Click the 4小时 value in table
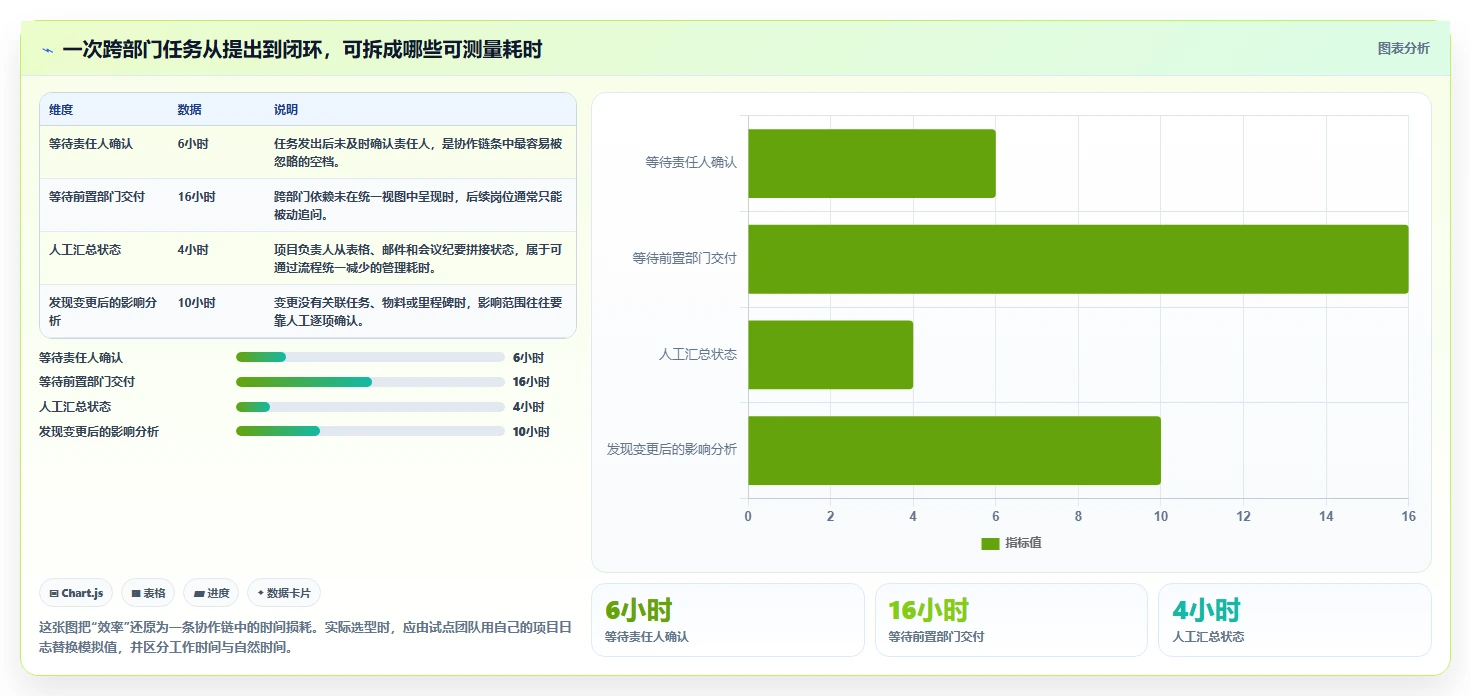This screenshot has height=696, width=1471. (193, 250)
